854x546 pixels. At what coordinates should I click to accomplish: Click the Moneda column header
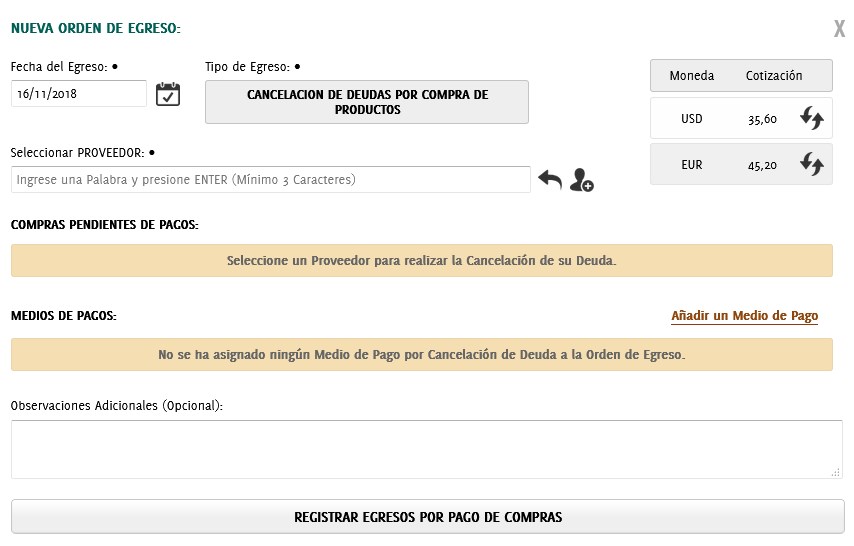tap(692, 76)
